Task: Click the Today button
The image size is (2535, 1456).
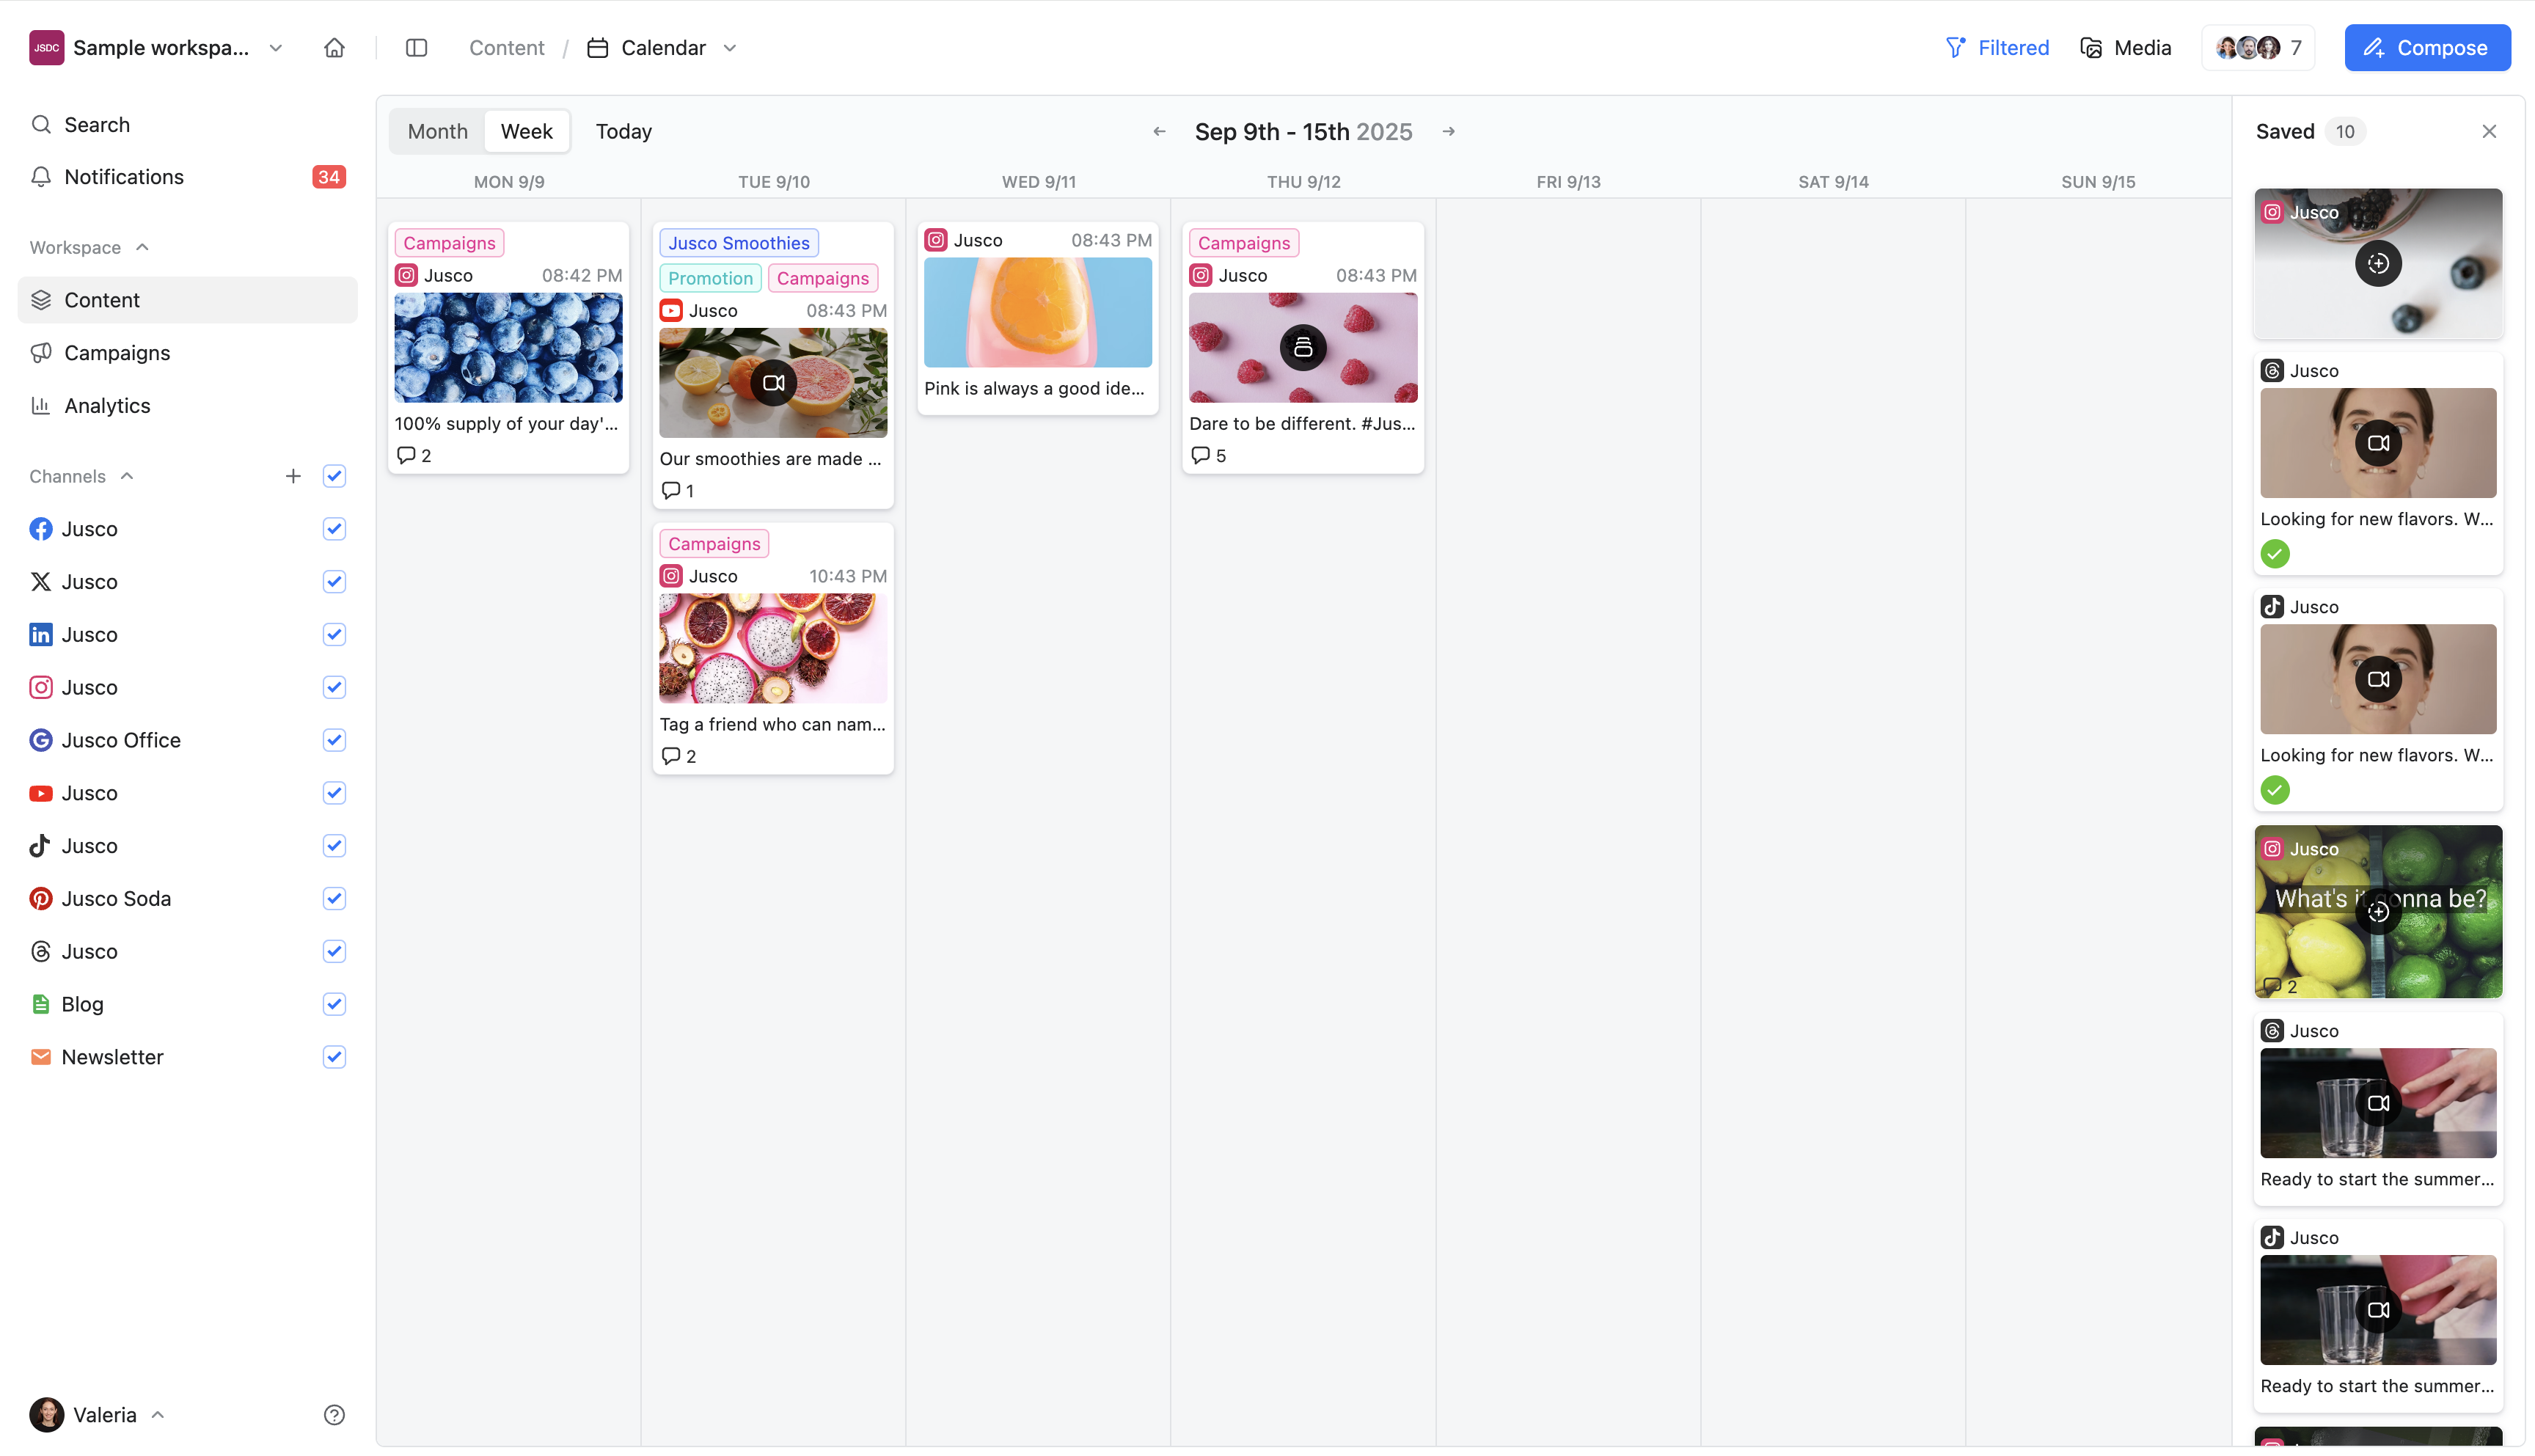Action: point(623,131)
